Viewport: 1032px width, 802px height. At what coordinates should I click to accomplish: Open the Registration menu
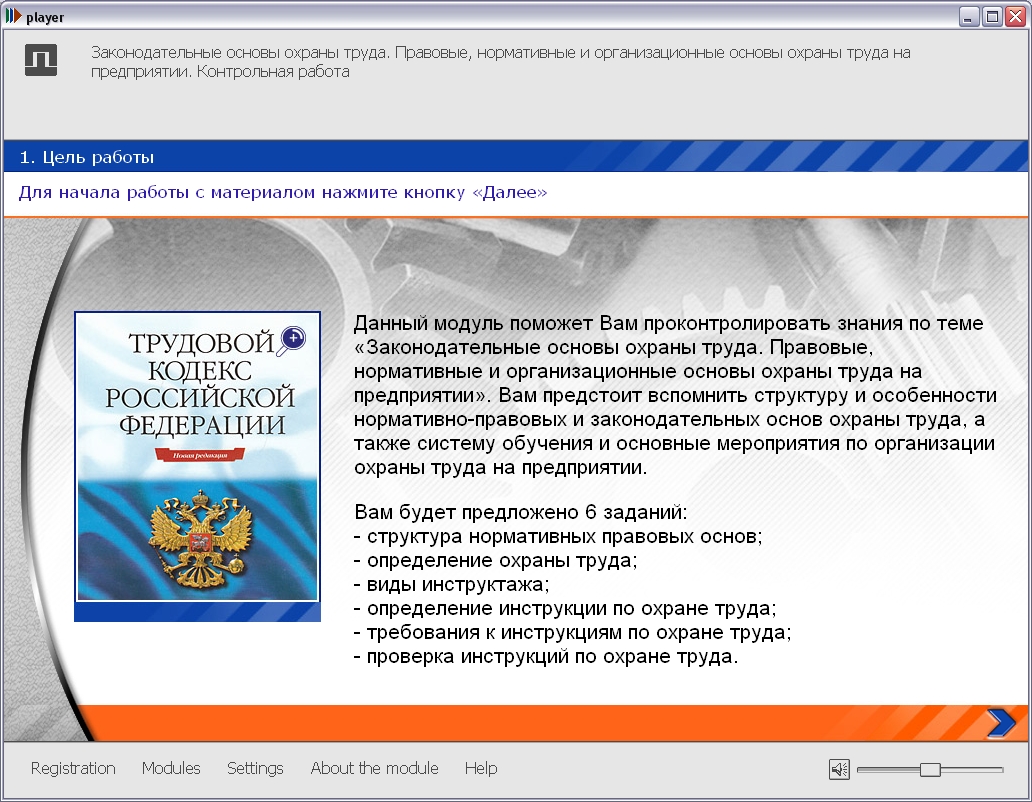[73, 768]
